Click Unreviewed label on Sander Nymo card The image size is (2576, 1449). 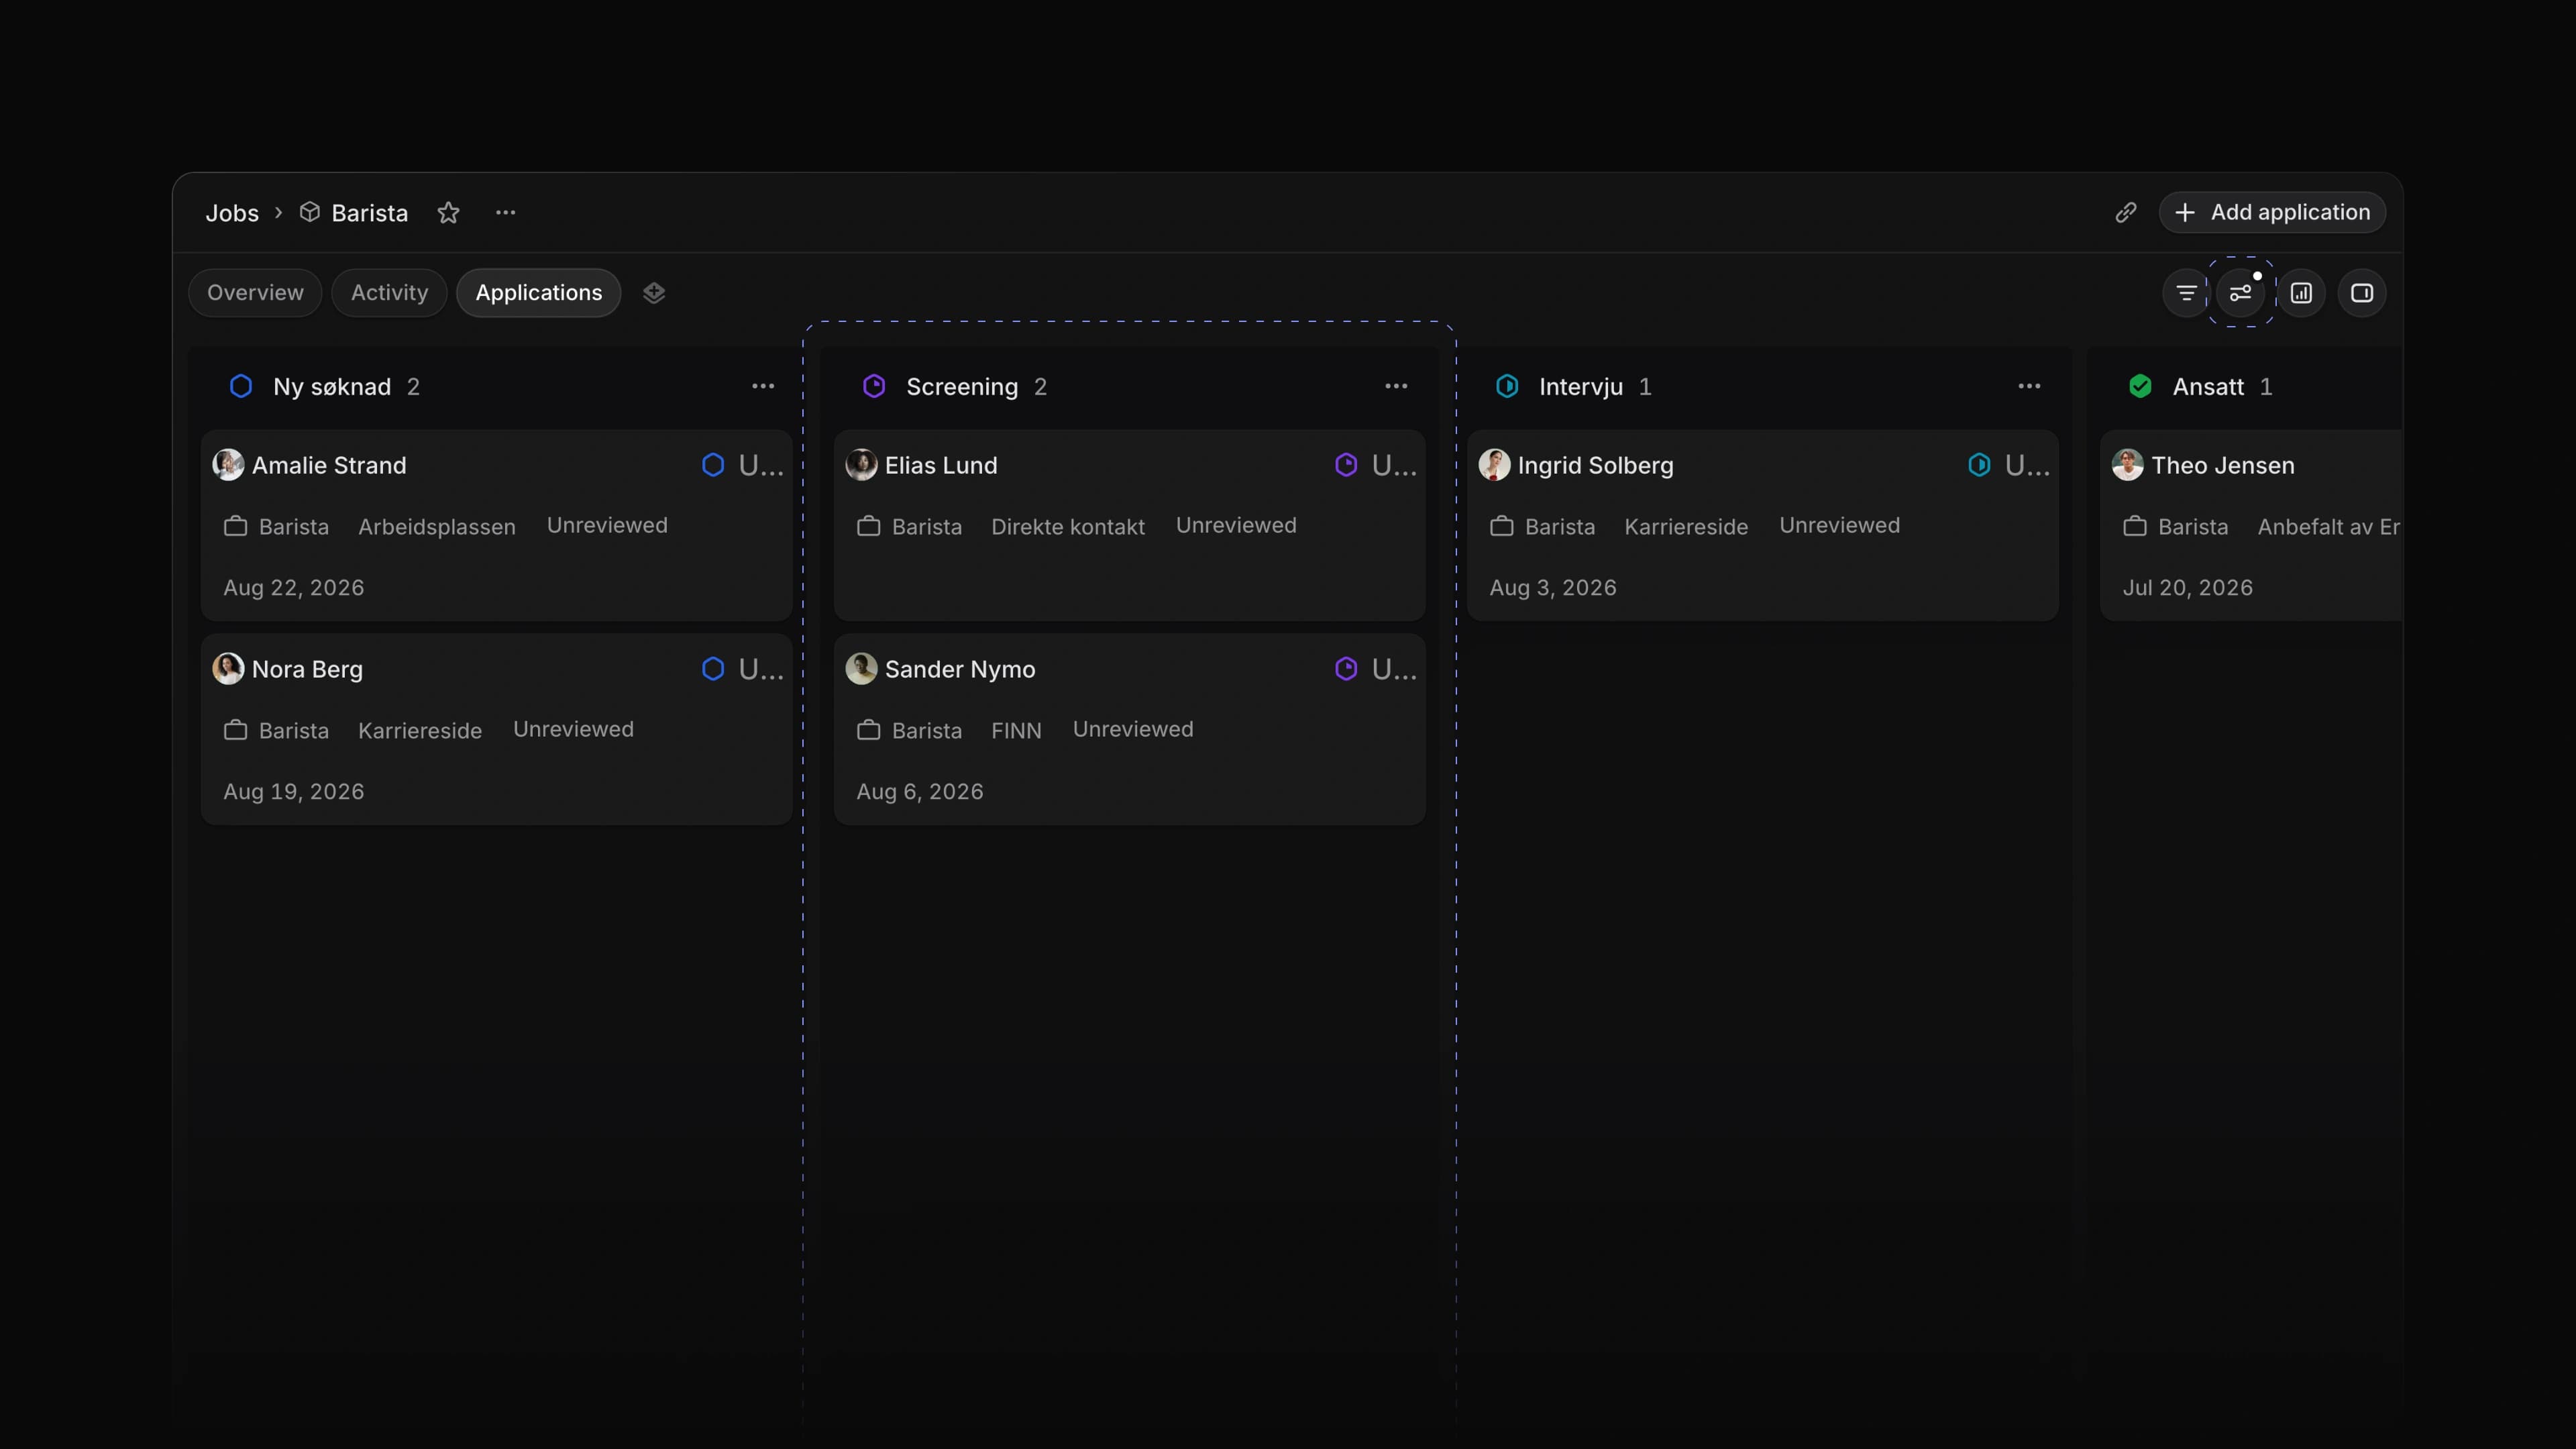tap(1133, 729)
